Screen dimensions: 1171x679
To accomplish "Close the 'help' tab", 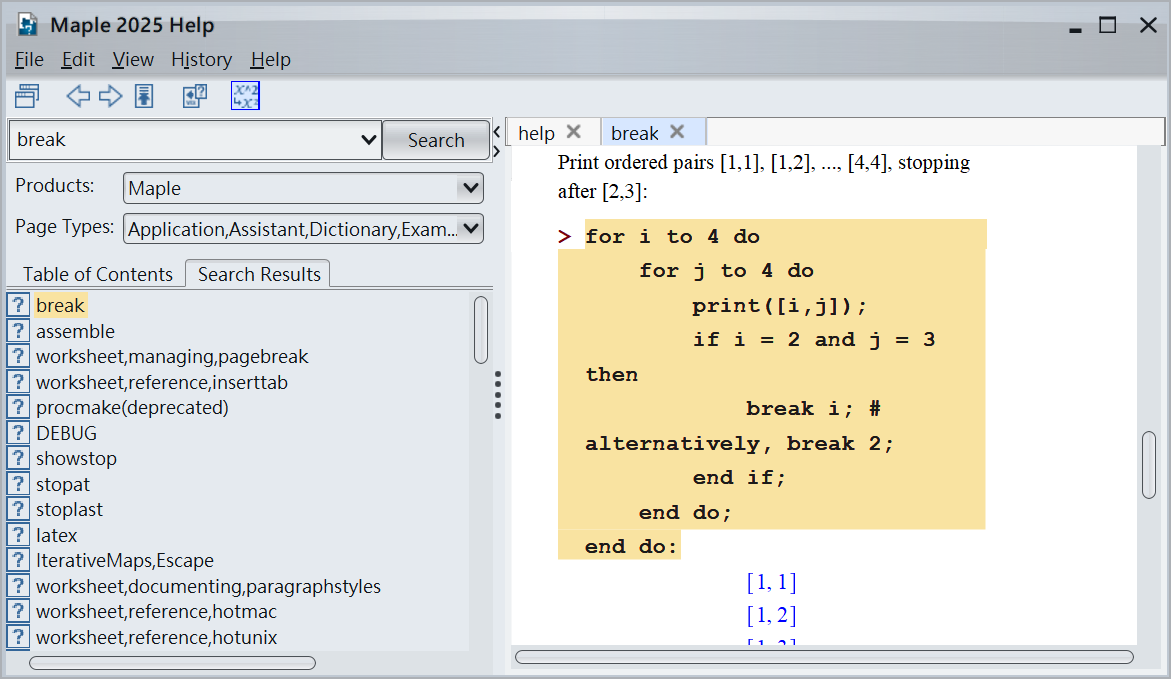I will coord(573,132).
